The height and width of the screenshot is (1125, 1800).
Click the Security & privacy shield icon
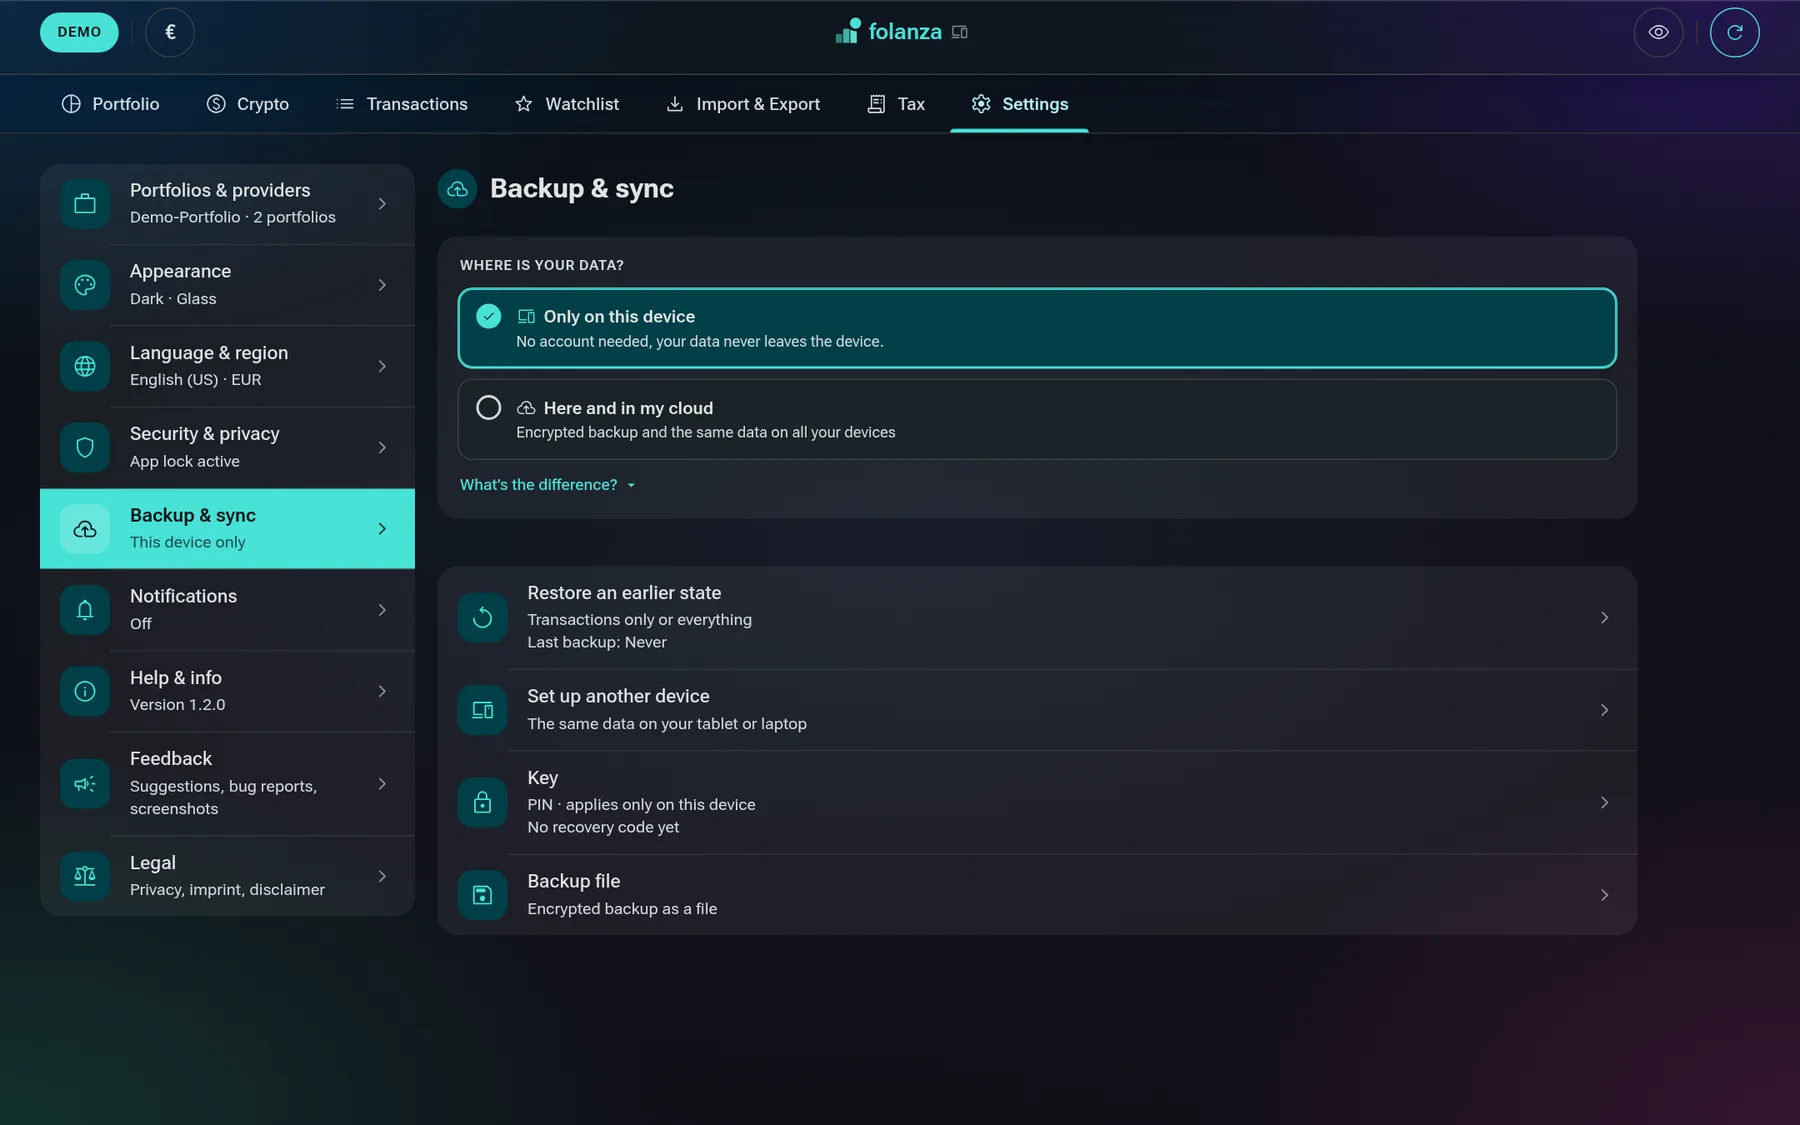click(x=85, y=447)
